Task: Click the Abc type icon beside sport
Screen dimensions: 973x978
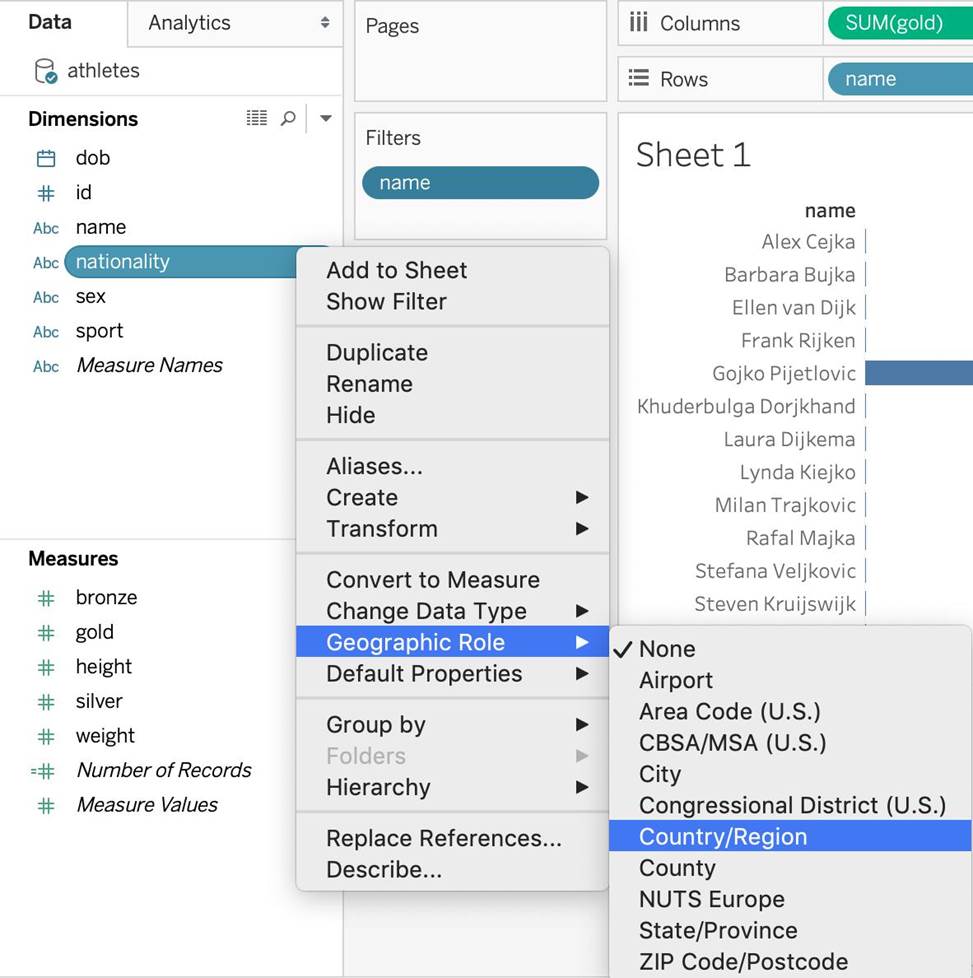Action: point(46,332)
